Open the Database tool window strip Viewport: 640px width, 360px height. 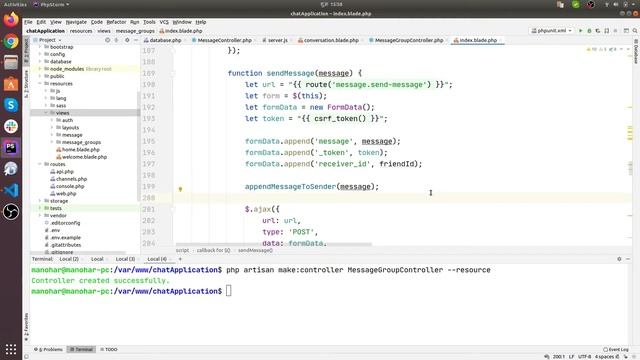[x=636, y=51]
